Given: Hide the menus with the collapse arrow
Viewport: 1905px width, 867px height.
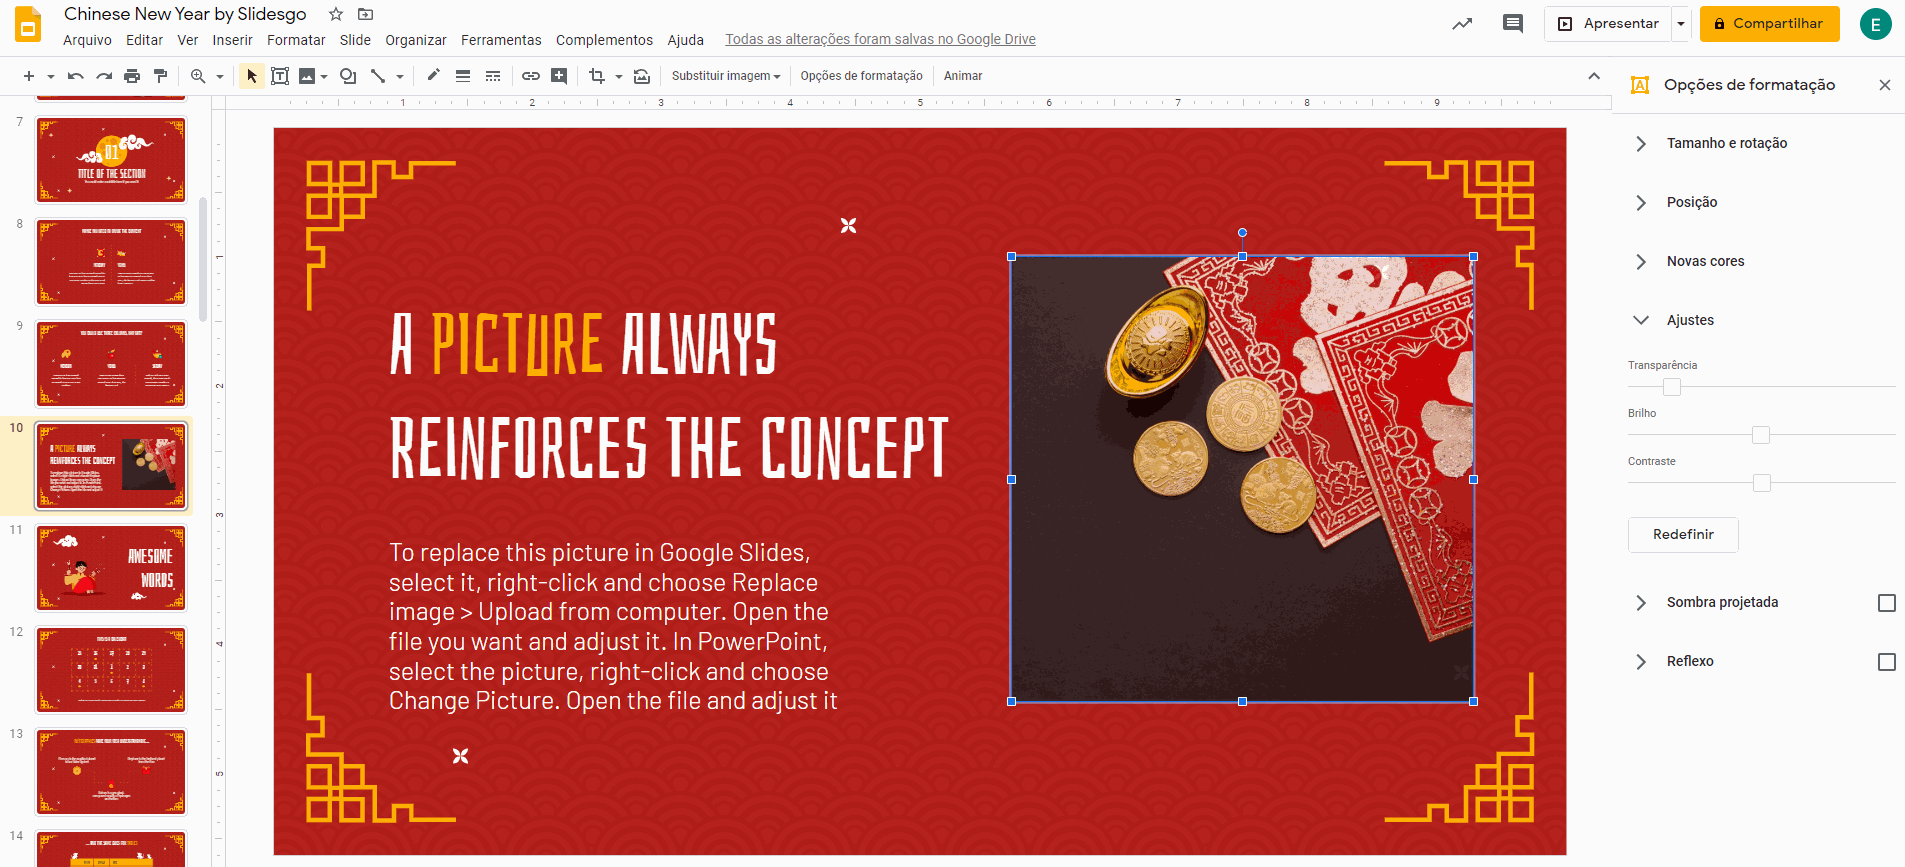Looking at the screenshot, I should (x=1594, y=76).
